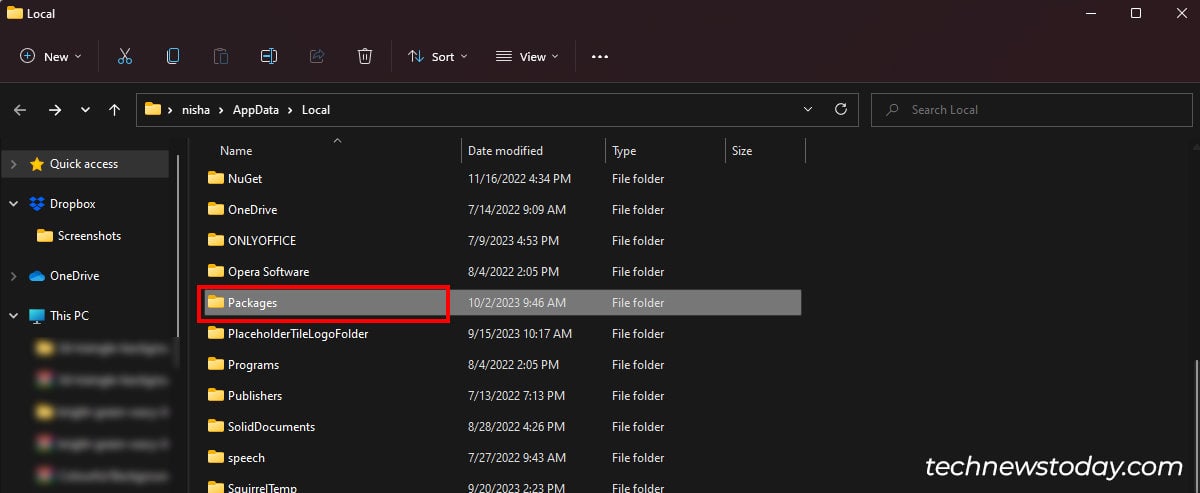The width and height of the screenshot is (1200, 493).
Task: Click in the Search Local field
Action: point(1031,110)
